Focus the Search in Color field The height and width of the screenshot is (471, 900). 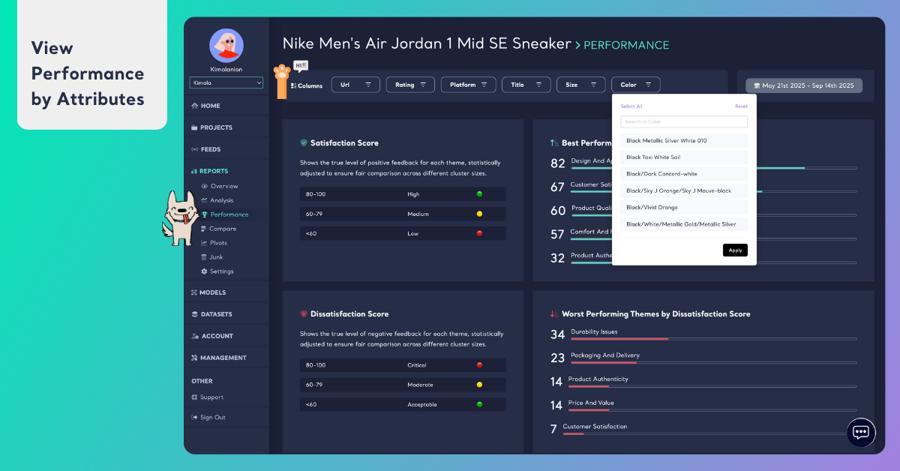[x=684, y=122]
